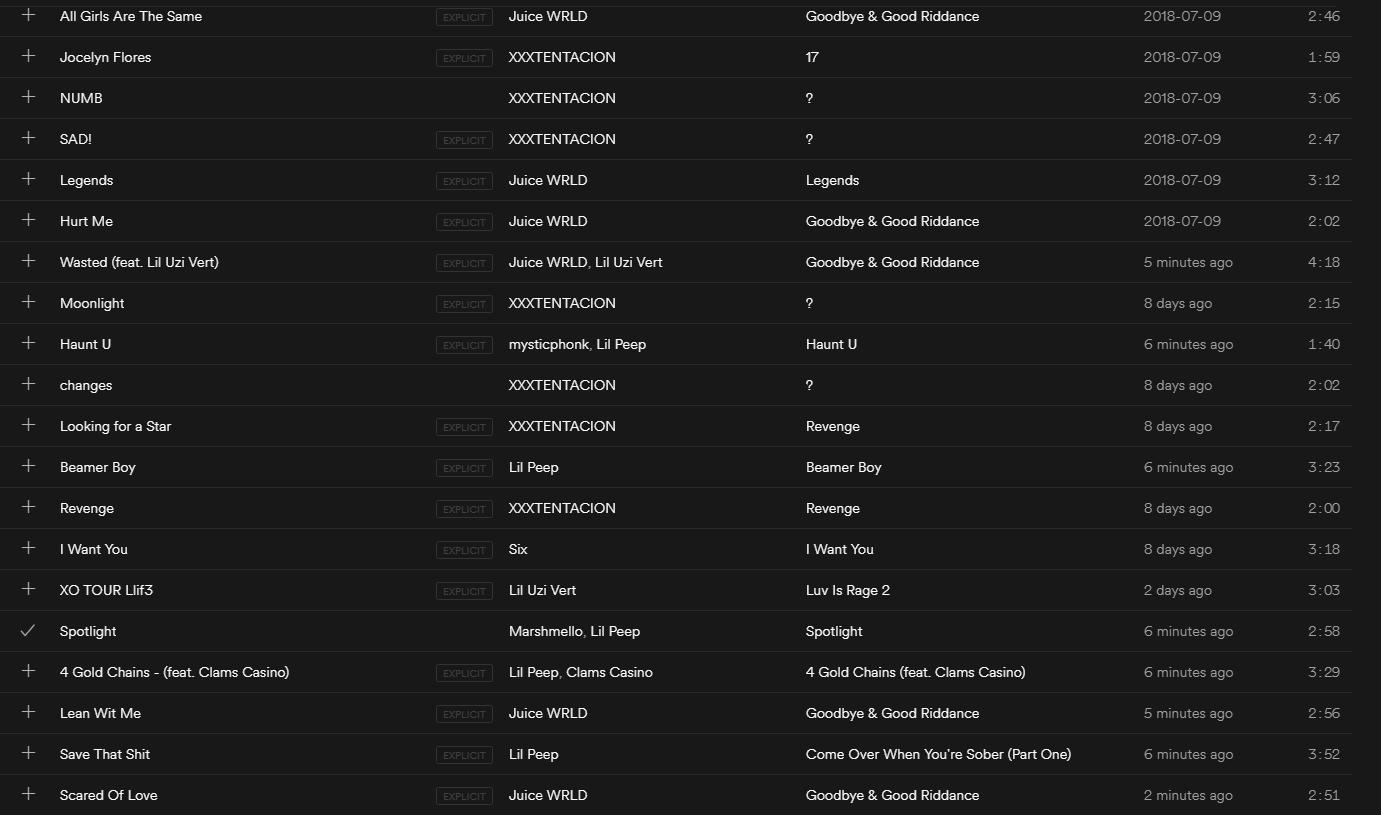Open Luv Is Rage 2 album
Viewport: 1381px width, 815px height.
point(848,590)
